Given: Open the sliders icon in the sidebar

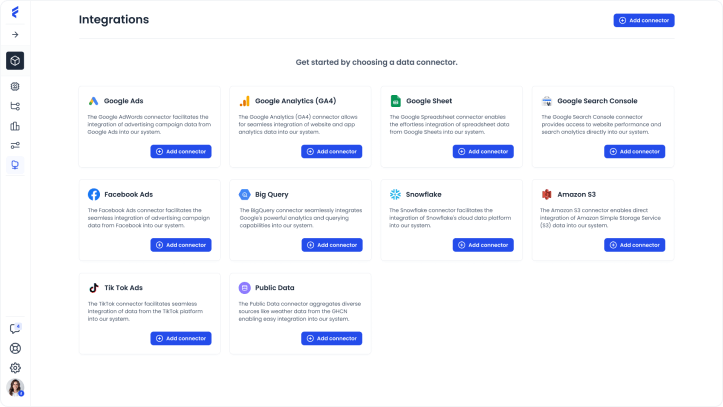Looking at the screenshot, I should tap(15, 146).
